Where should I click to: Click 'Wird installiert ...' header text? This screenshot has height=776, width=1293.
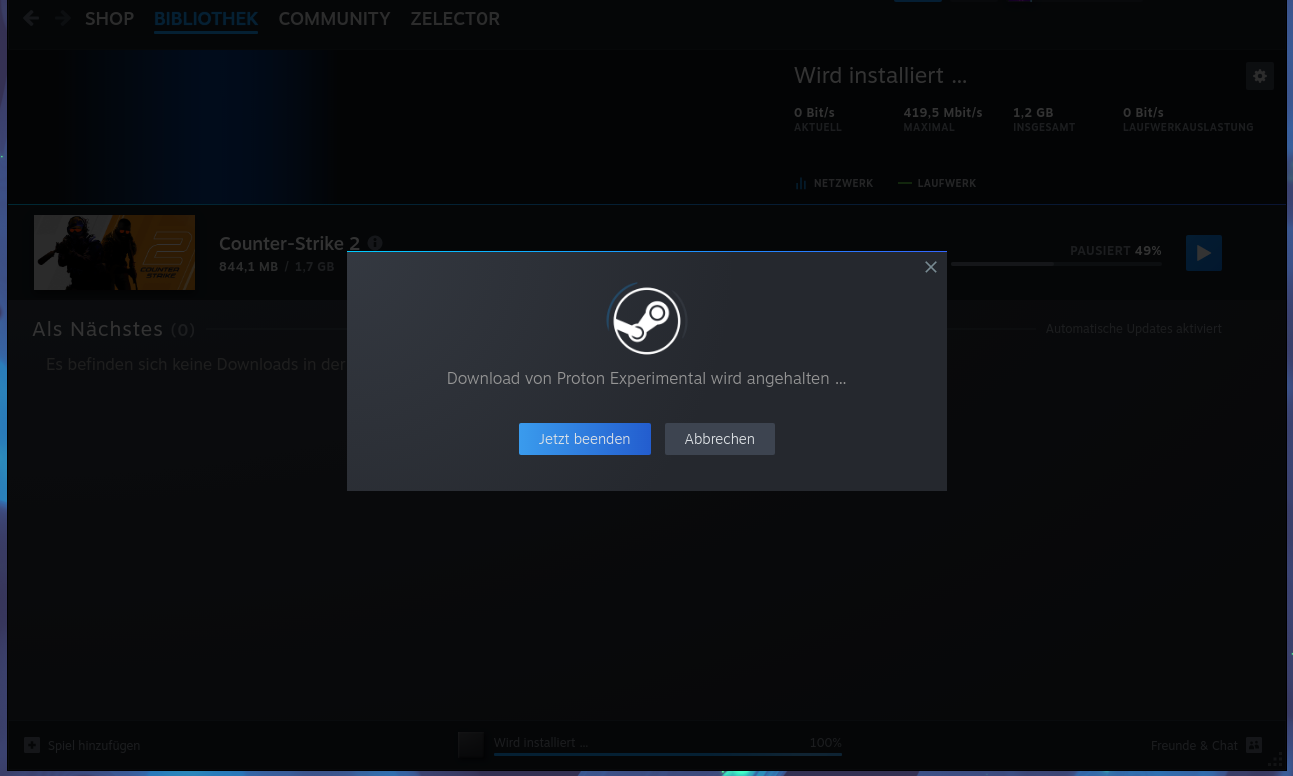point(880,76)
